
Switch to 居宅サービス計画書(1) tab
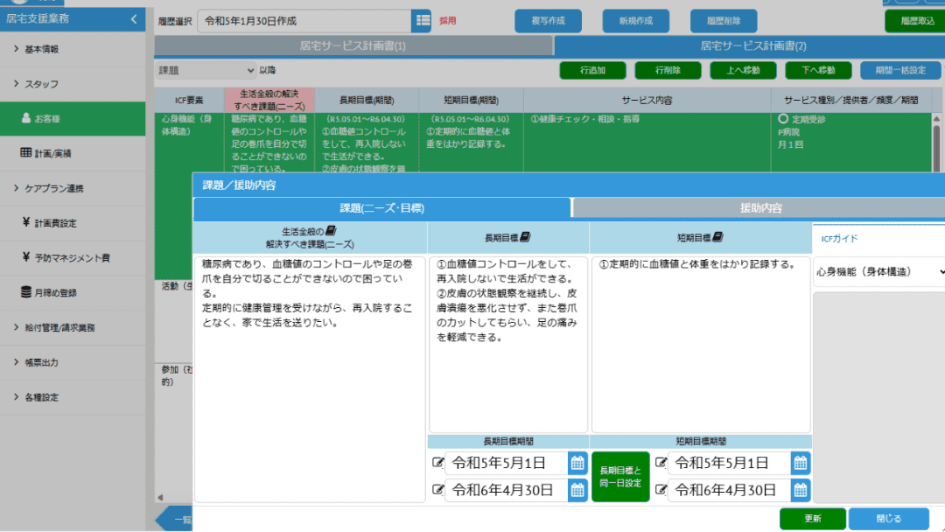(353, 46)
